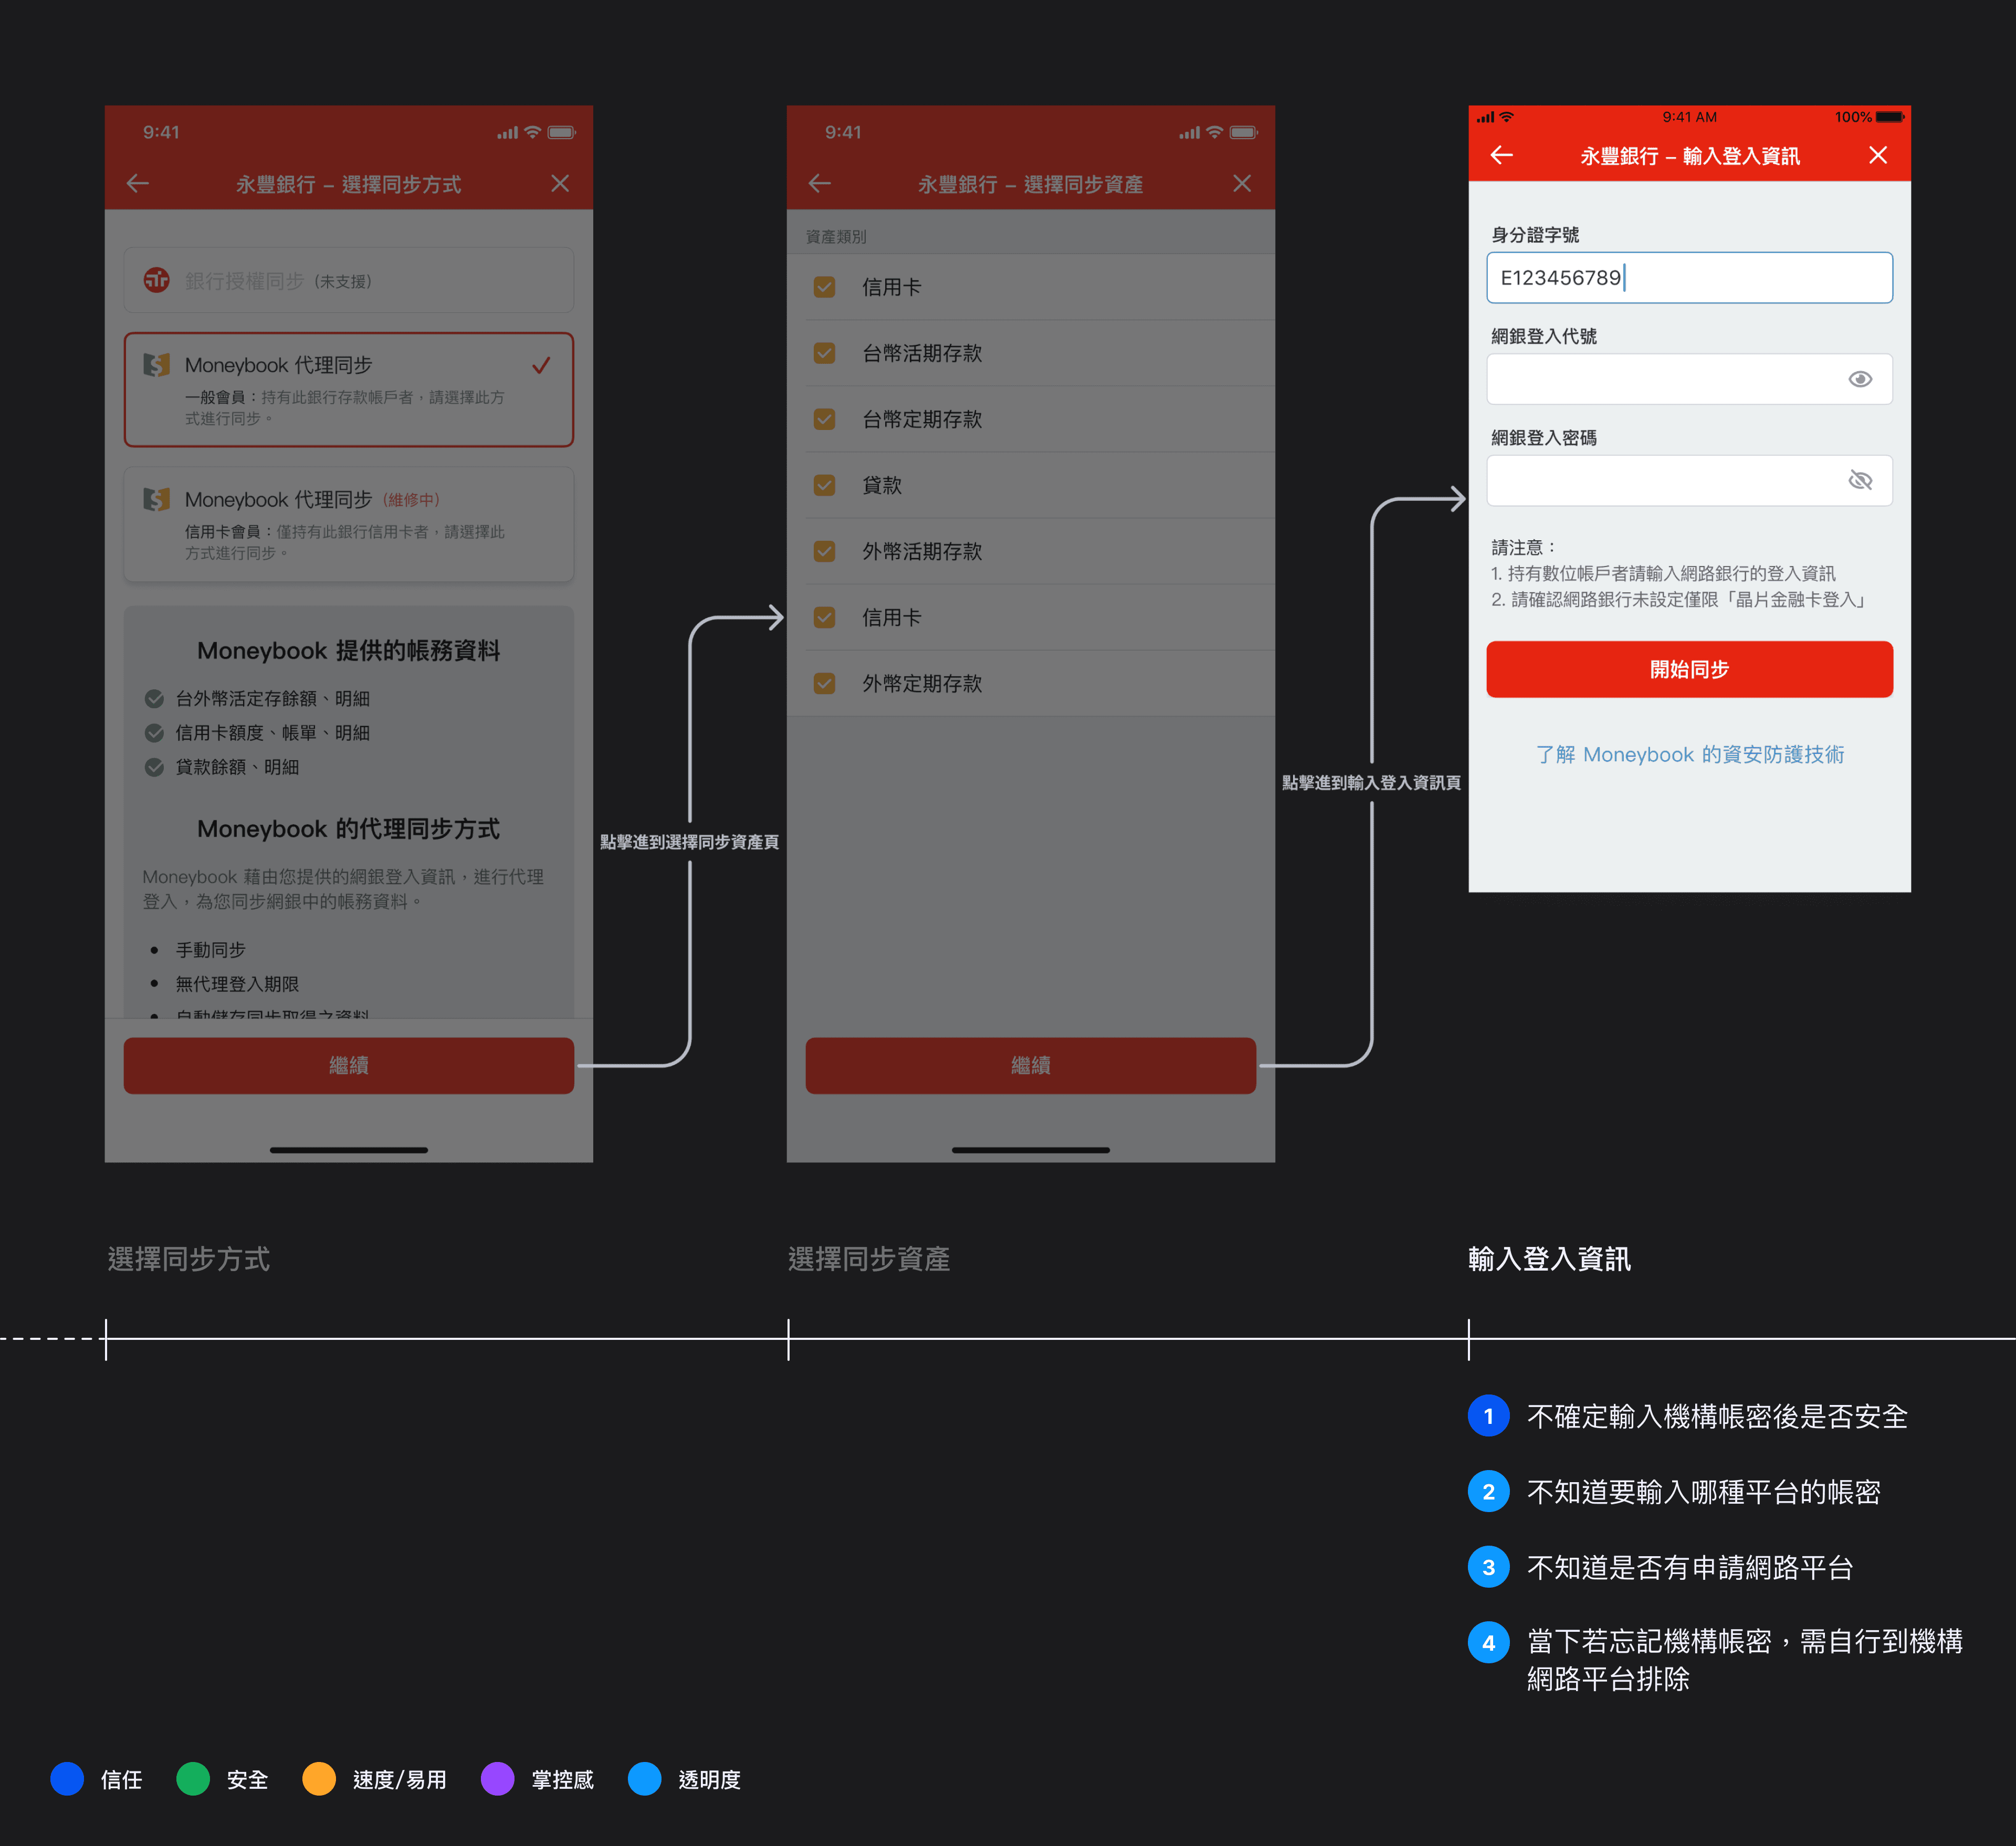
Task: Click 繼續 button on 選擇同步資產 screen
Action: (1030, 1065)
